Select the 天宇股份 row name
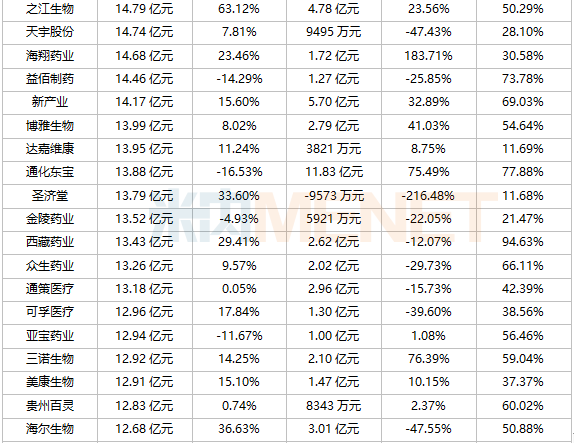 pos(50,32)
